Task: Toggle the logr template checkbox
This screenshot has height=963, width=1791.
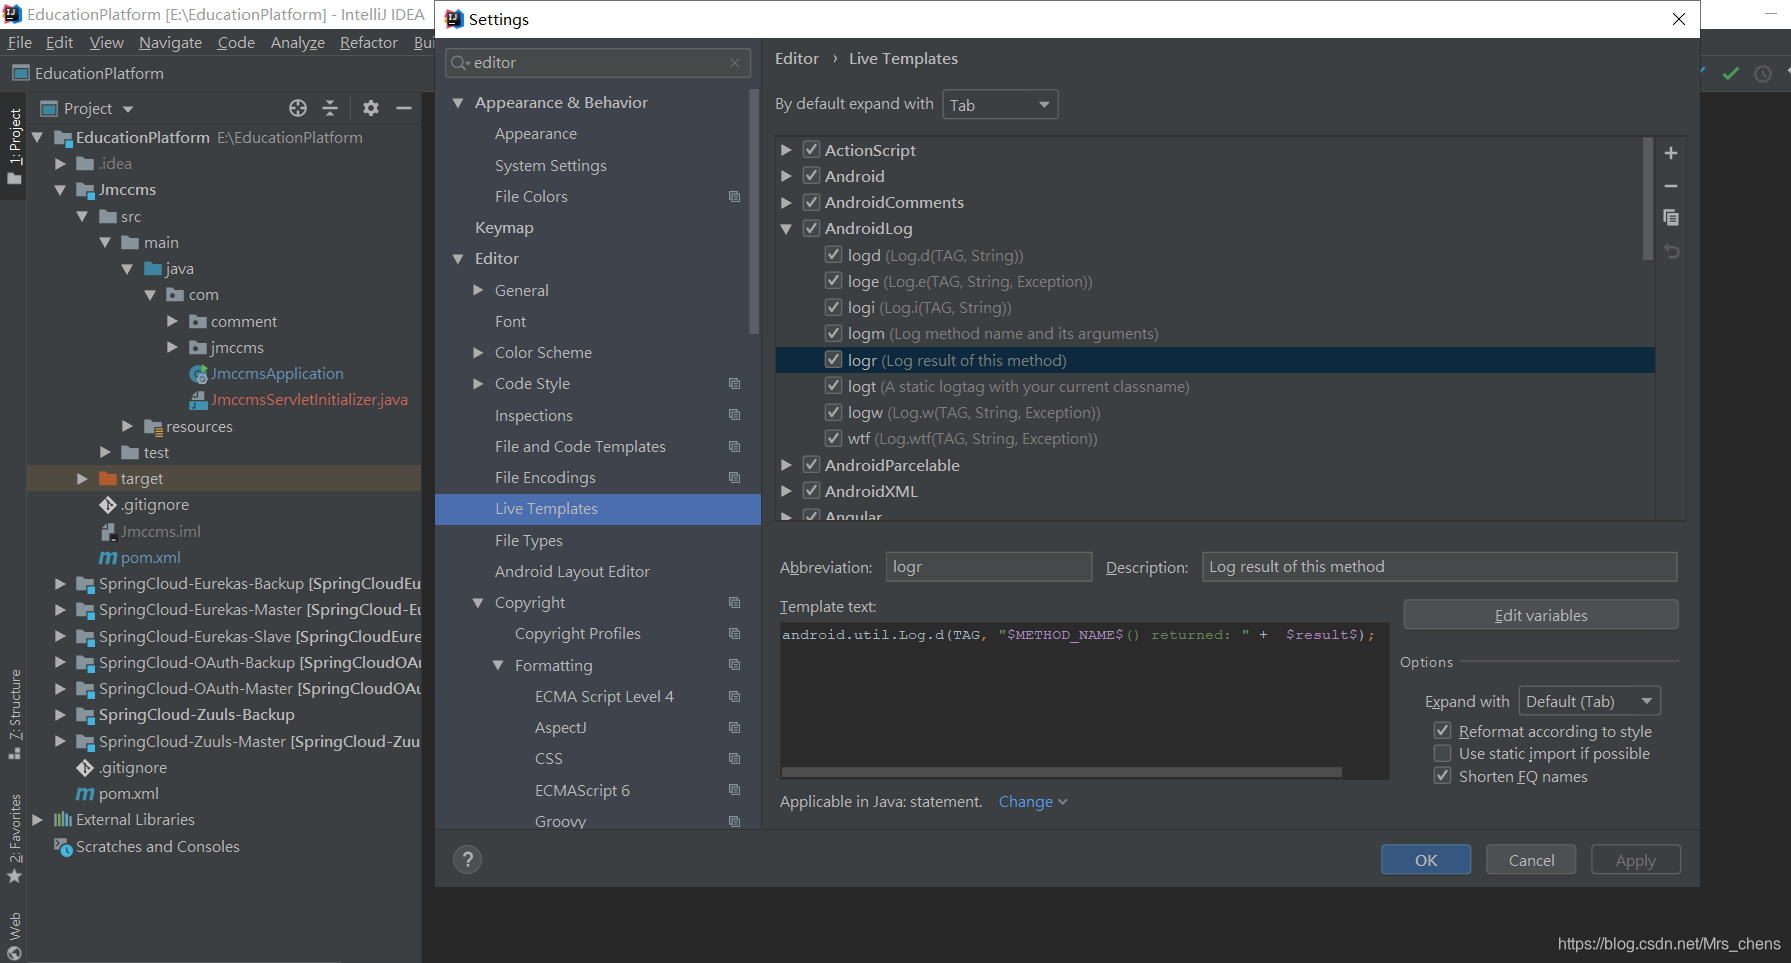Action: click(x=833, y=360)
